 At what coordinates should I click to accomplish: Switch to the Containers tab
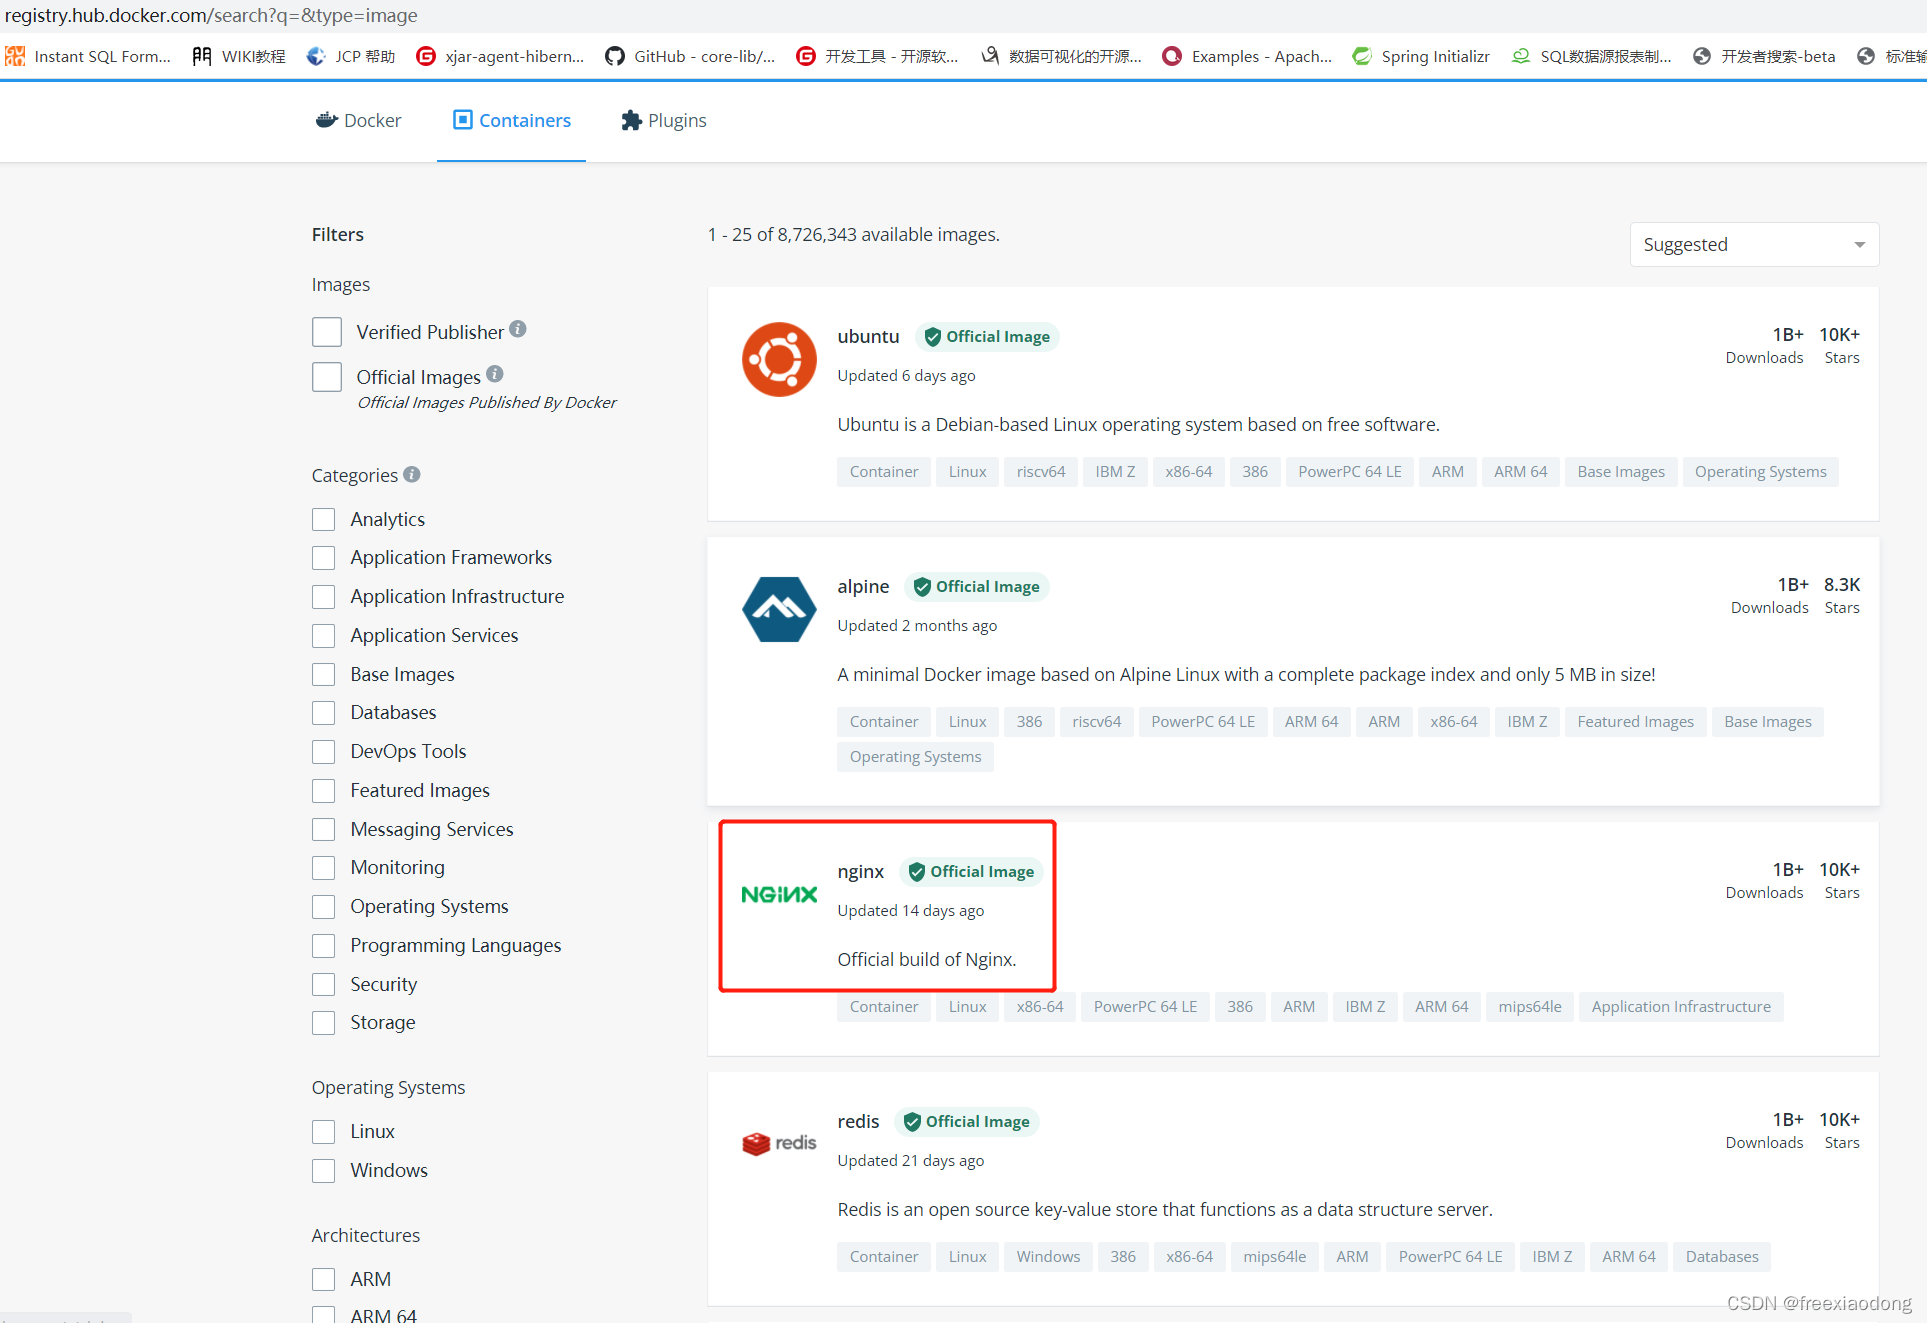point(511,120)
